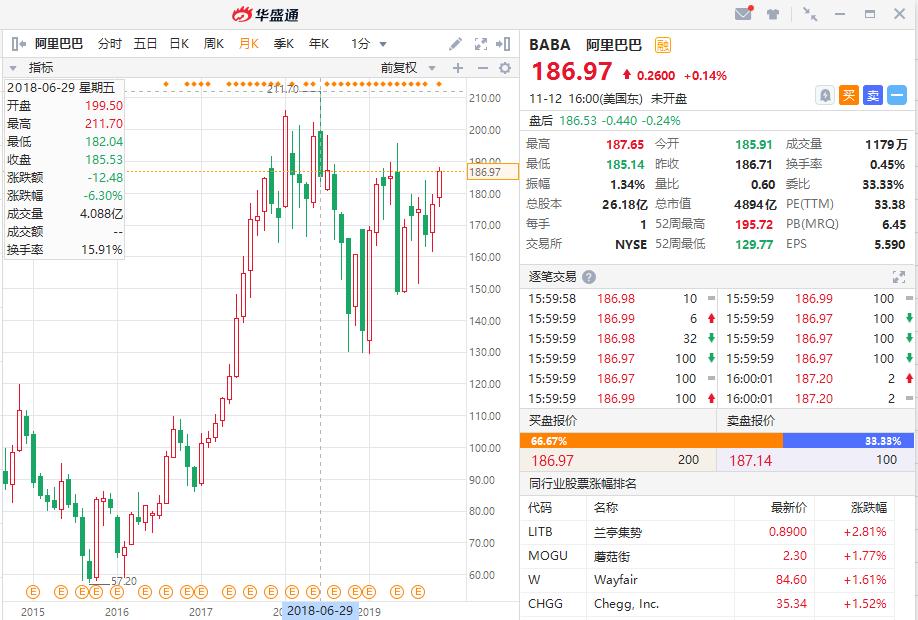Set a price alert bell
The height and width of the screenshot is (620, 918).
pos(825,95)
